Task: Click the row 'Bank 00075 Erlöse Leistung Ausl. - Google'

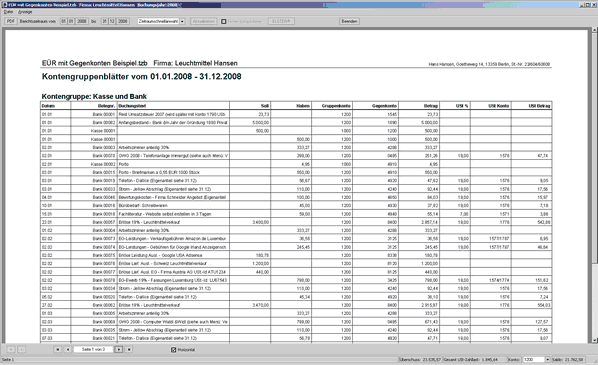Action: (296, 255)
